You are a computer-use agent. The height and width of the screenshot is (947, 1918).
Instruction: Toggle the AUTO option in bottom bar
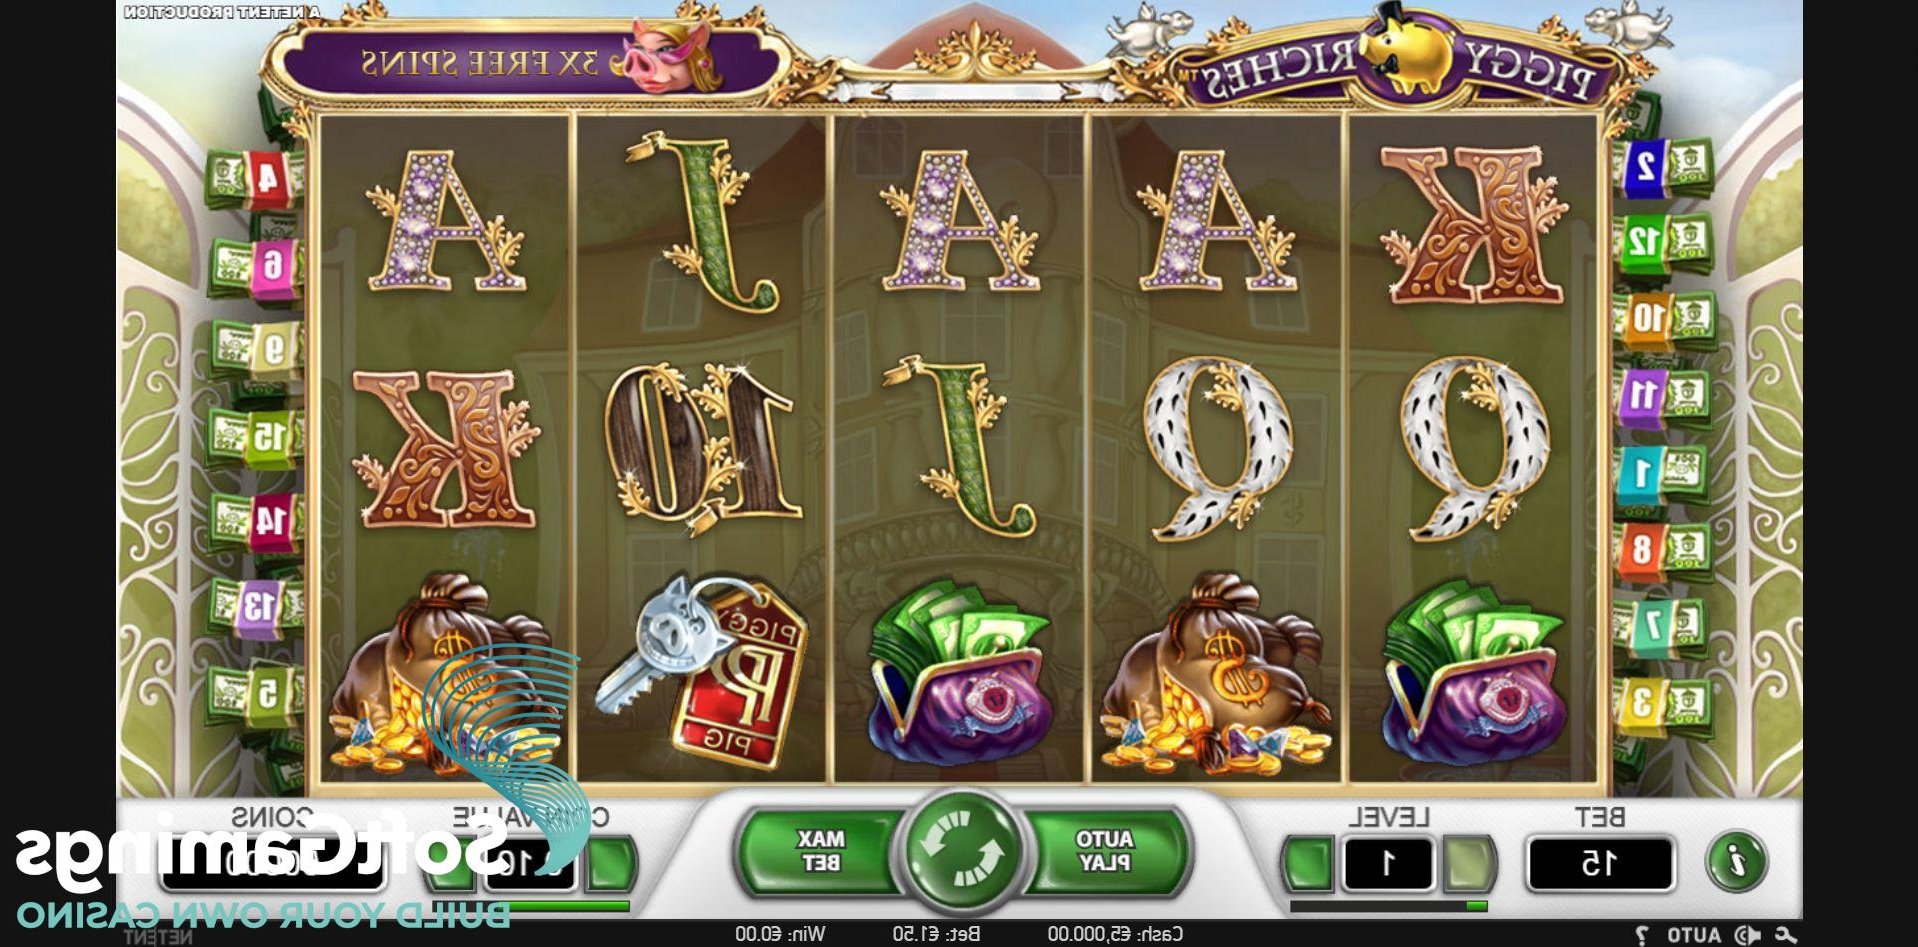1694,935
